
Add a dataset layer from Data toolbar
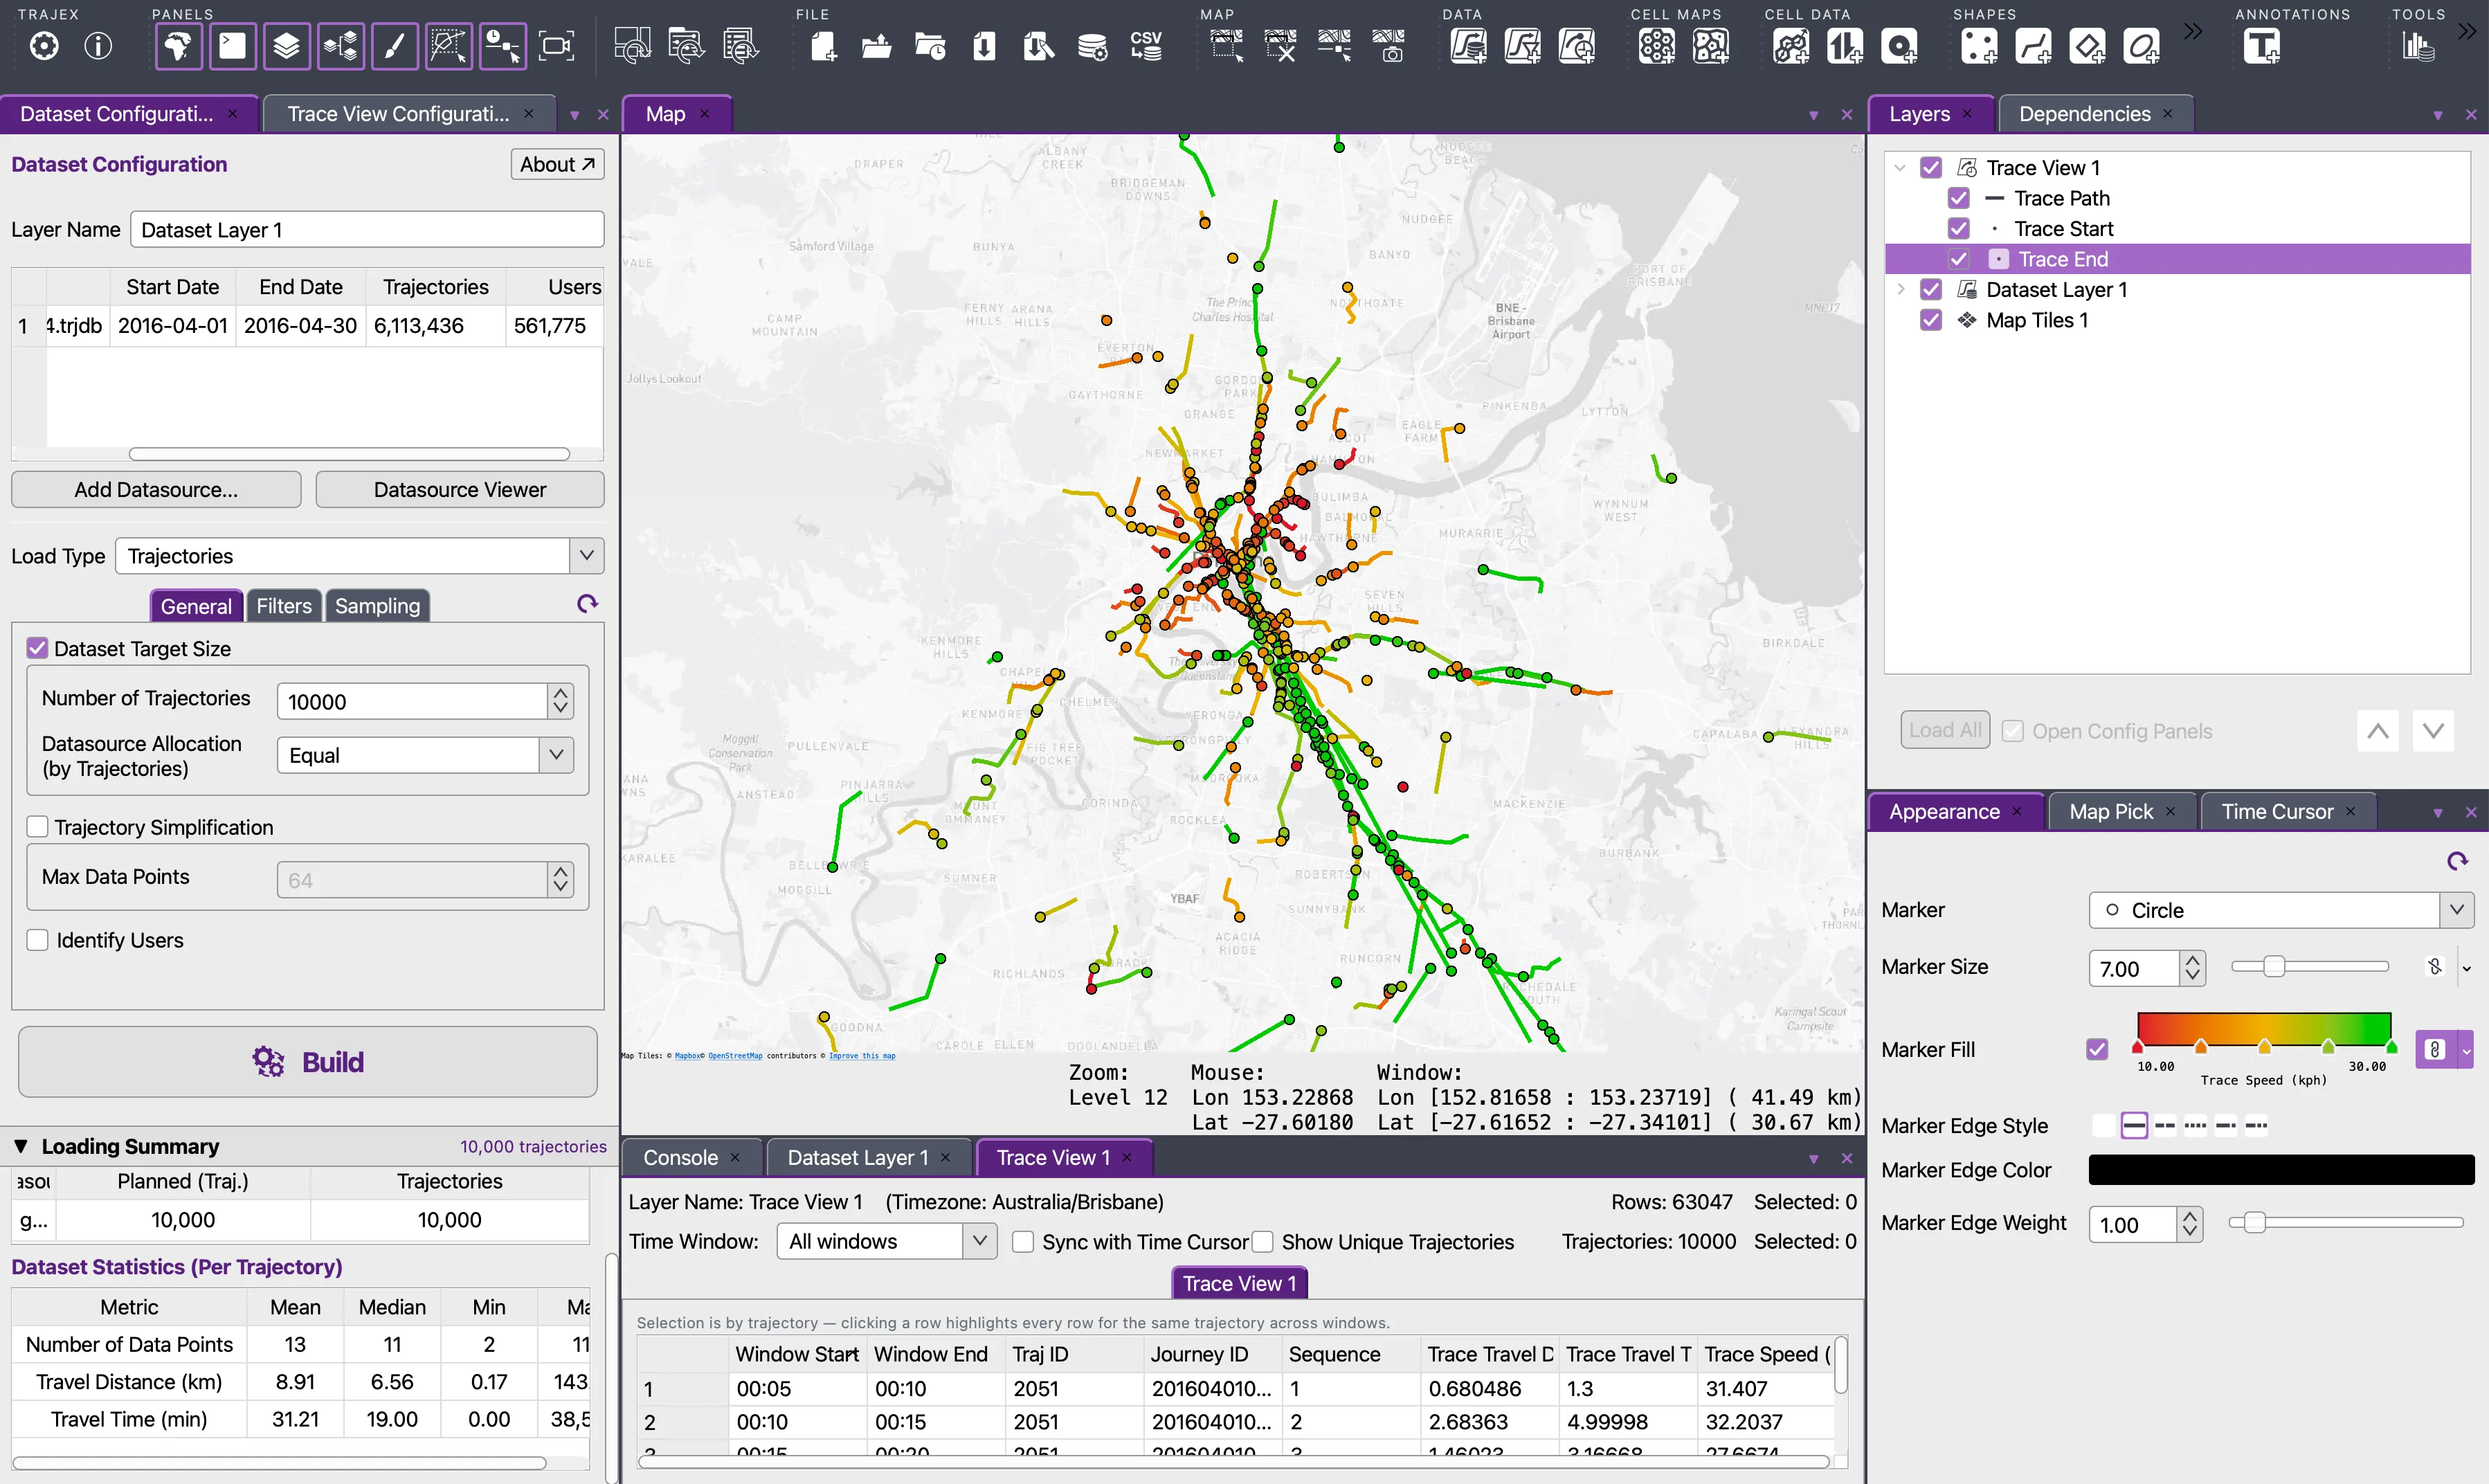coord(1468,46)
